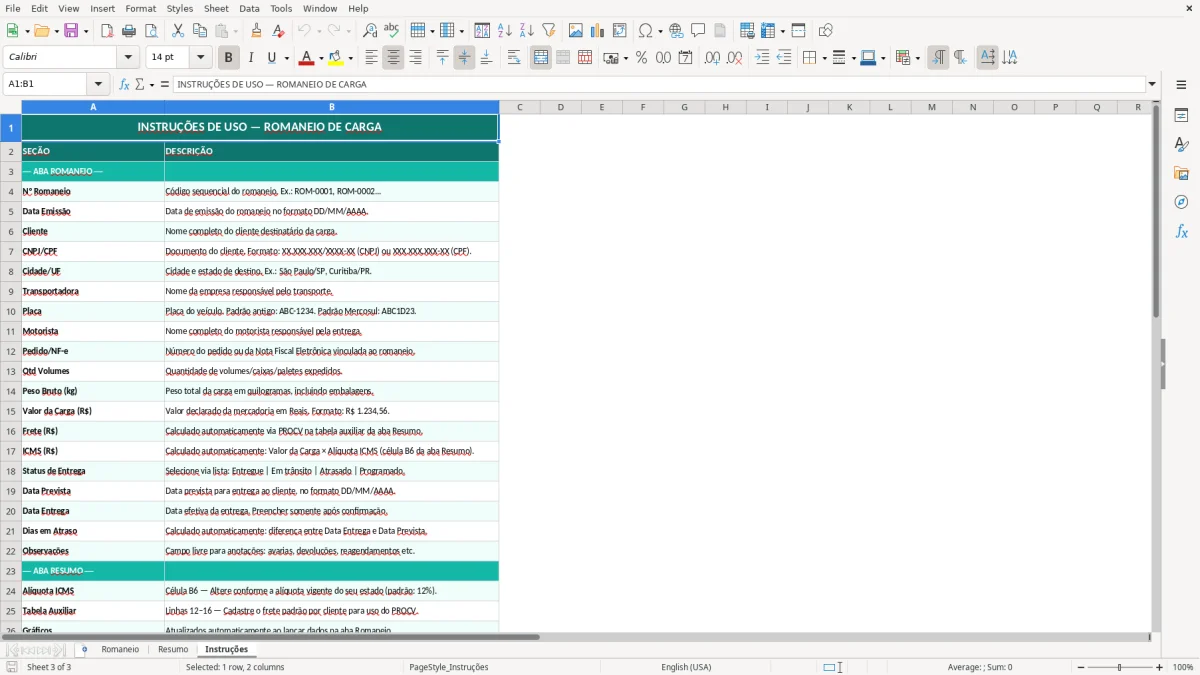1200x675 pixels.
Task: Apply the yellow background color swatch
Action: [x=336, y=58]
